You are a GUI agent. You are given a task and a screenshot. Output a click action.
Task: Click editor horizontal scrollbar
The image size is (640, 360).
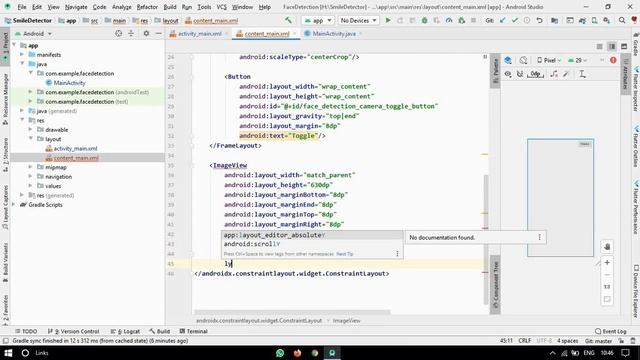(292, 312)
